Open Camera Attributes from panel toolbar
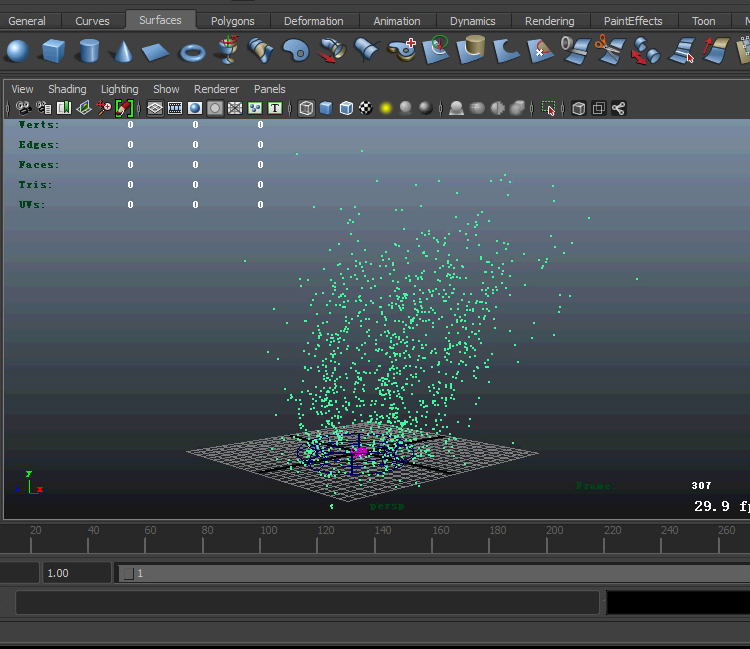 pos(44,108)
